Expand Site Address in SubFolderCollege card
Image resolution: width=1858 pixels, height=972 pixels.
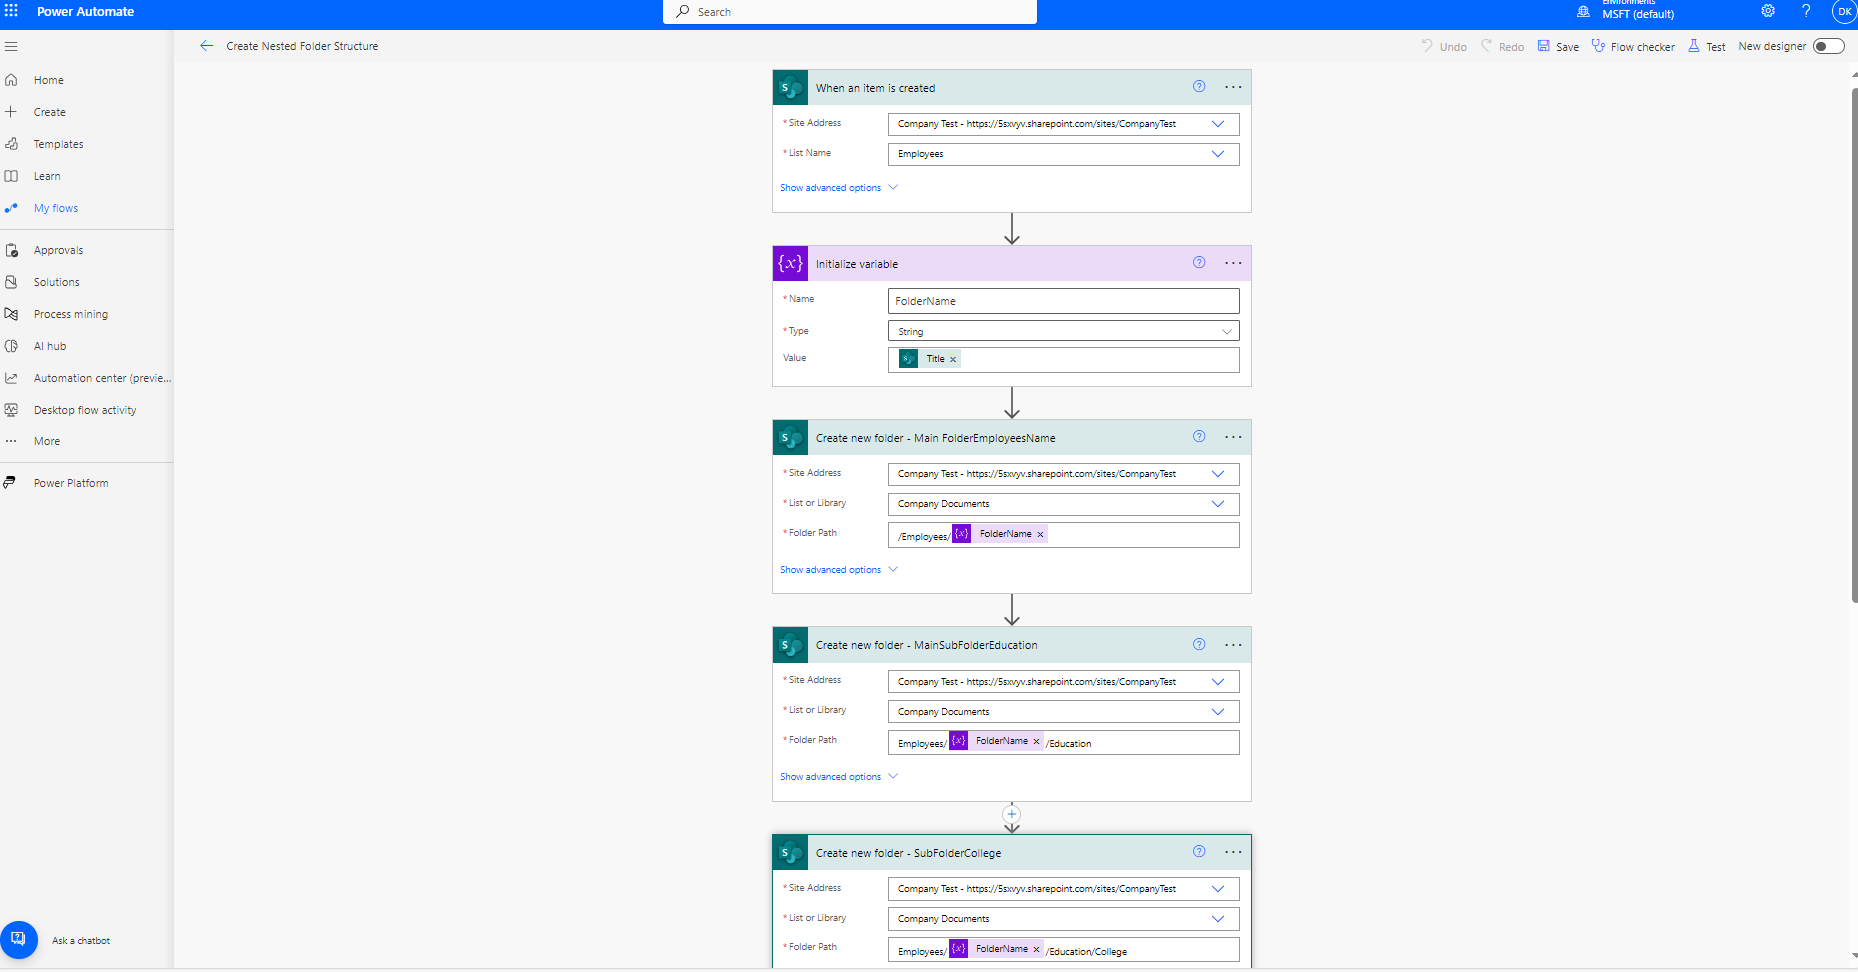[1218, 889]
